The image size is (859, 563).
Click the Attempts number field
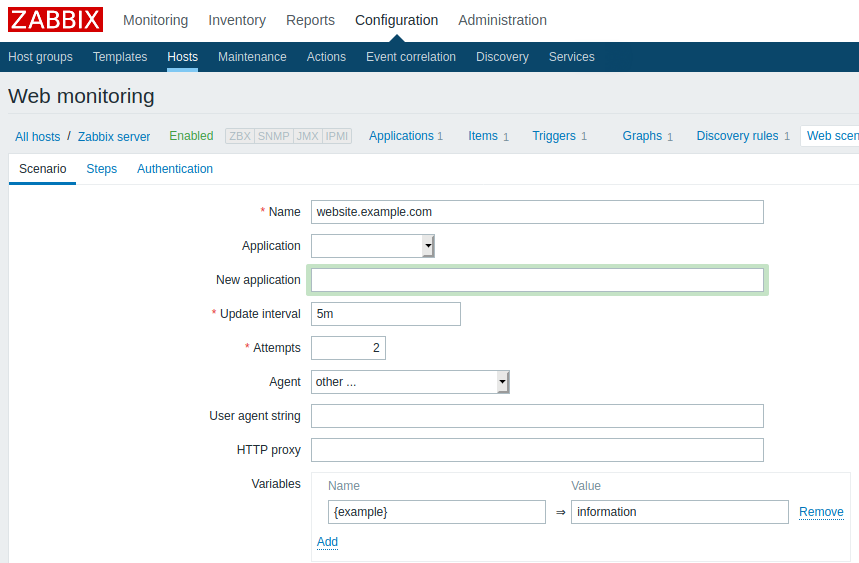coord(348,348)
